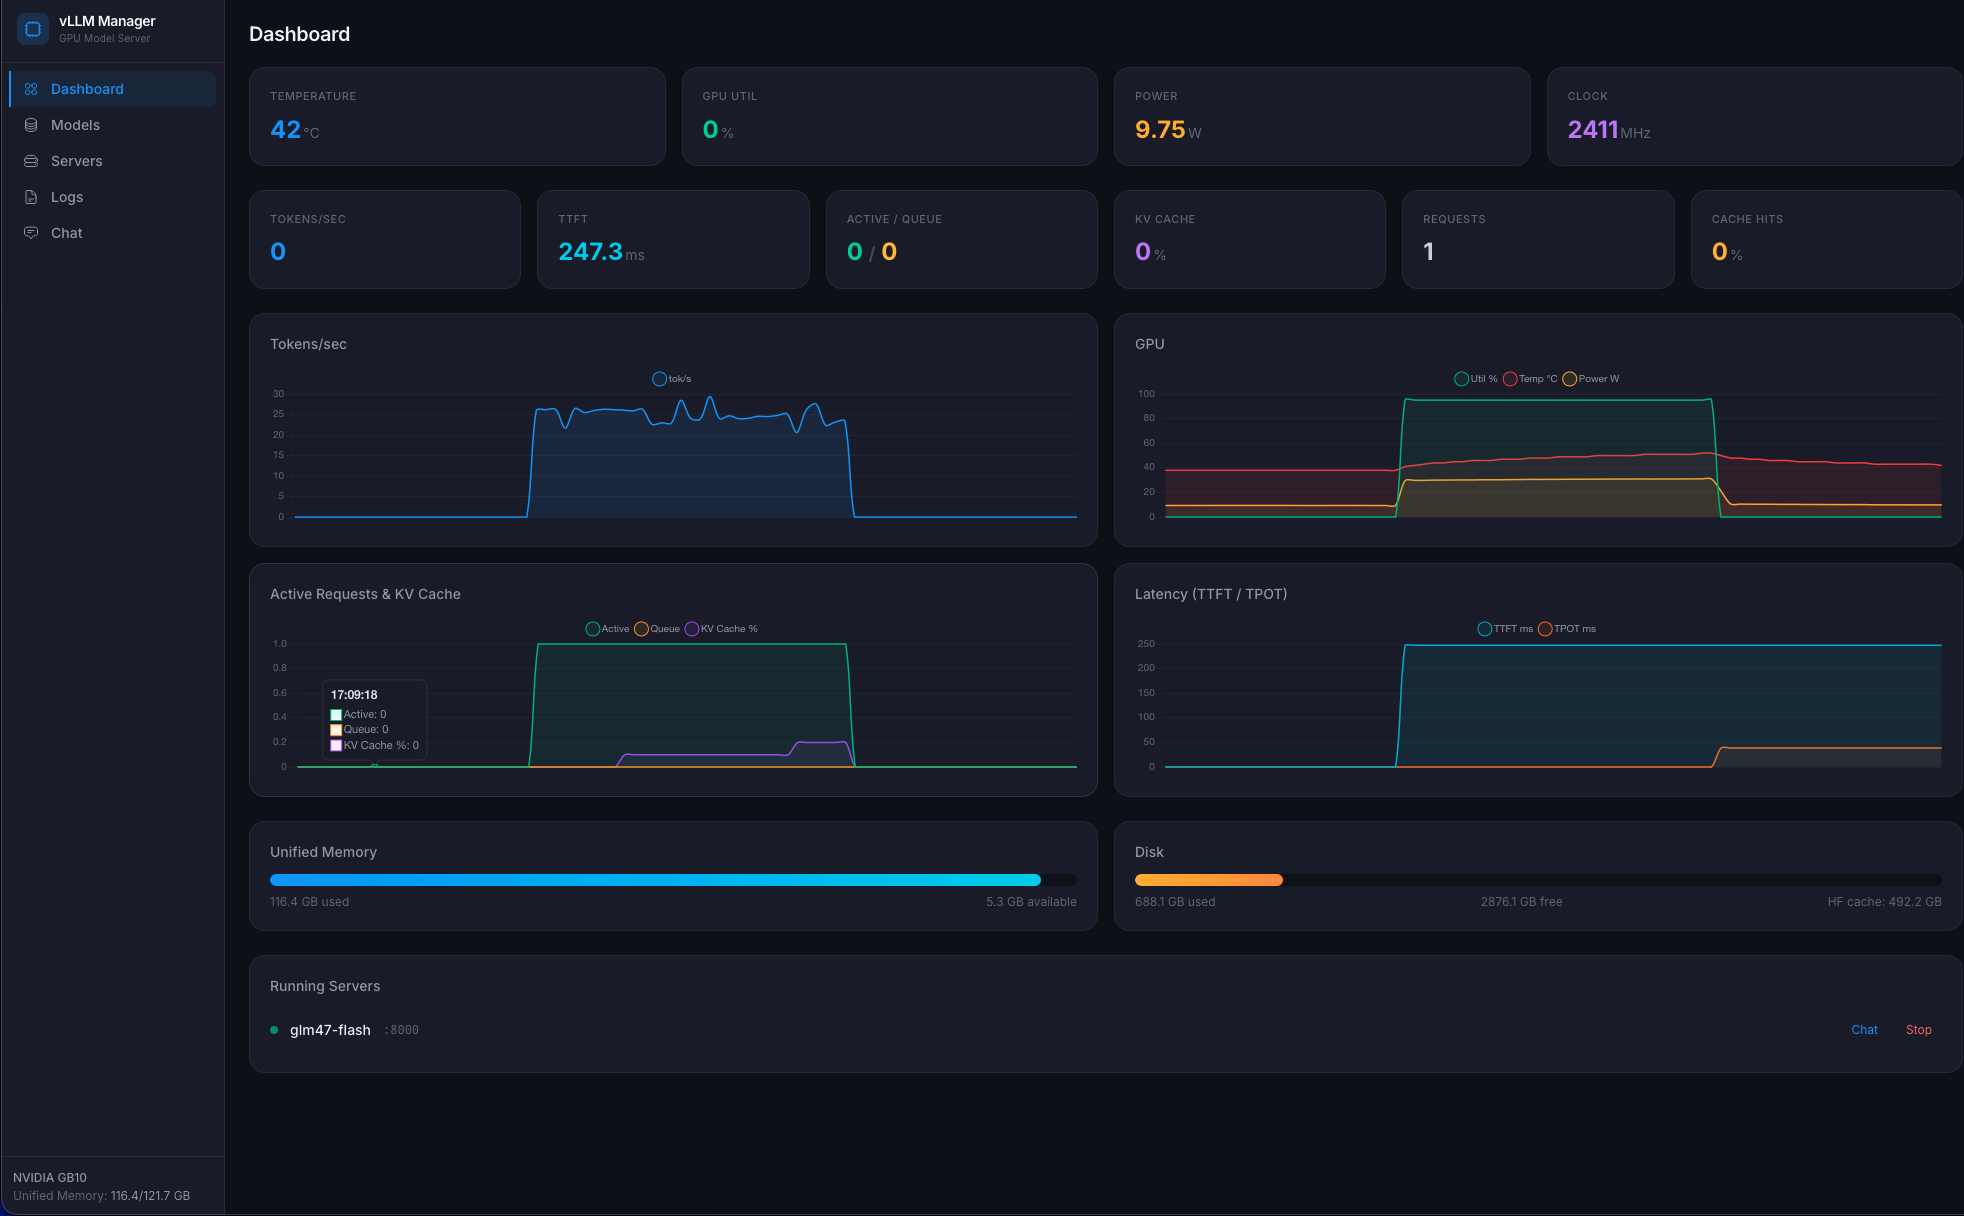Switch to the Models tab
The image size is (1964, 1216).
click(75, 124)
